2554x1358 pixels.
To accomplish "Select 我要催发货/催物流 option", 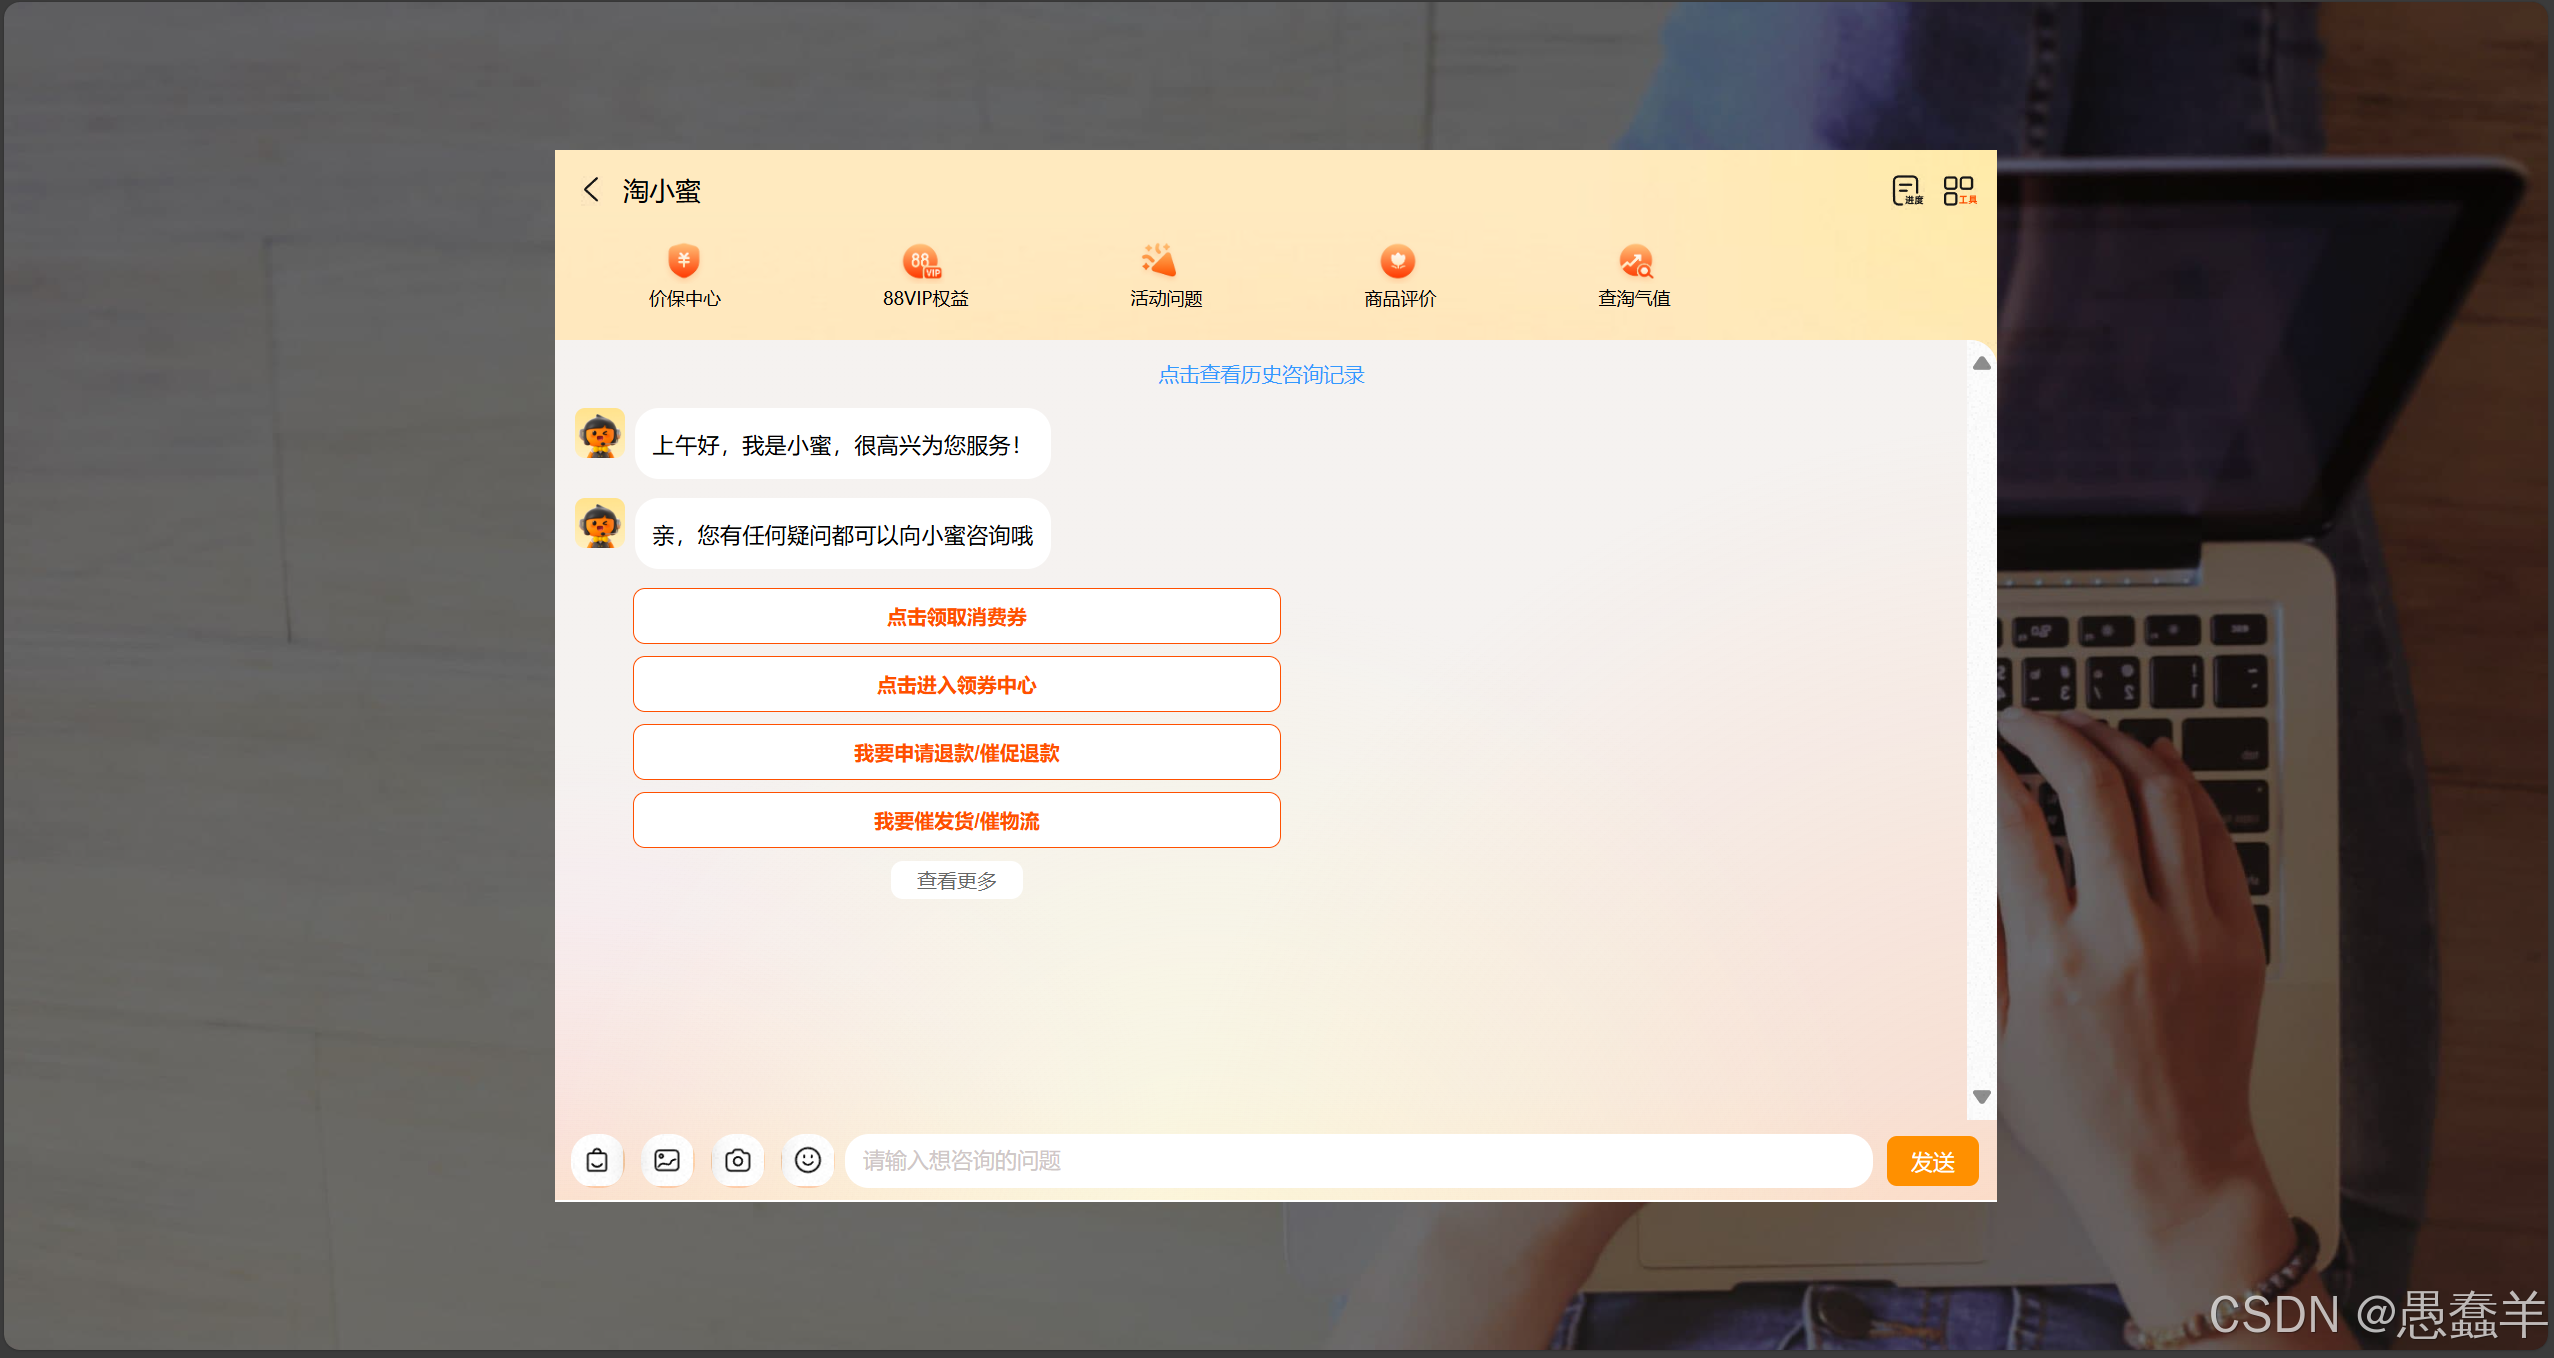I will point(956,821).
